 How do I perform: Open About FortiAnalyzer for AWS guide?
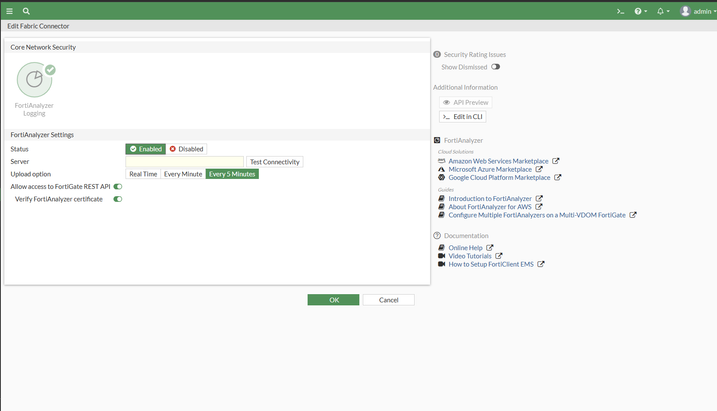point(490,207)
